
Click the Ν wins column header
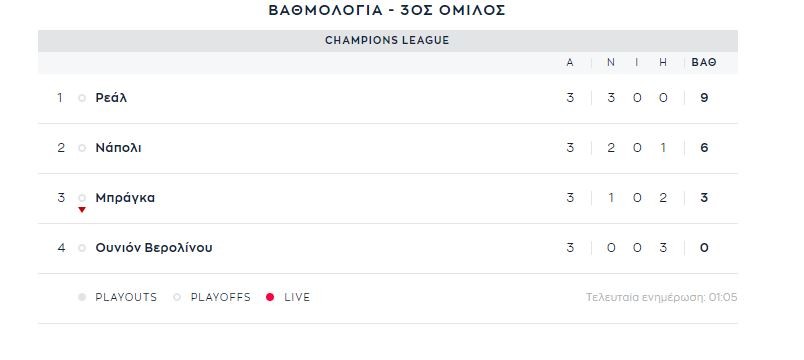tap(611, 63)
